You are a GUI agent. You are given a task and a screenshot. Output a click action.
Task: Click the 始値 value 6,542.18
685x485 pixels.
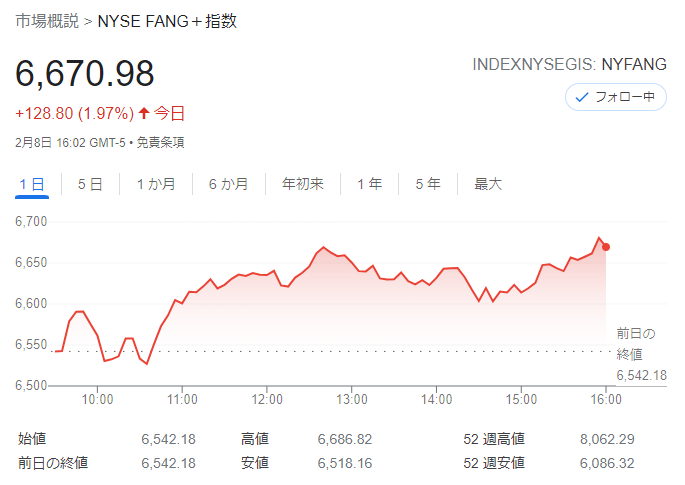(169, 439)
